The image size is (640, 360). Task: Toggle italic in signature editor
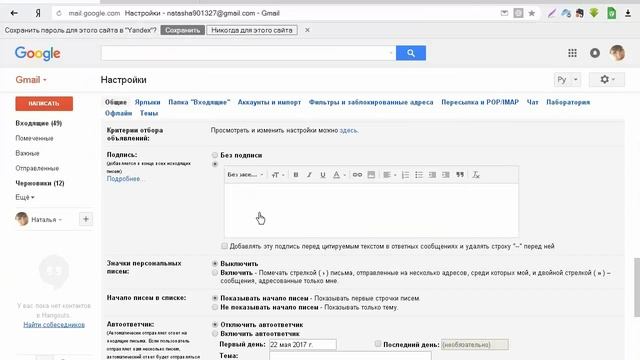tap(309, 175)
